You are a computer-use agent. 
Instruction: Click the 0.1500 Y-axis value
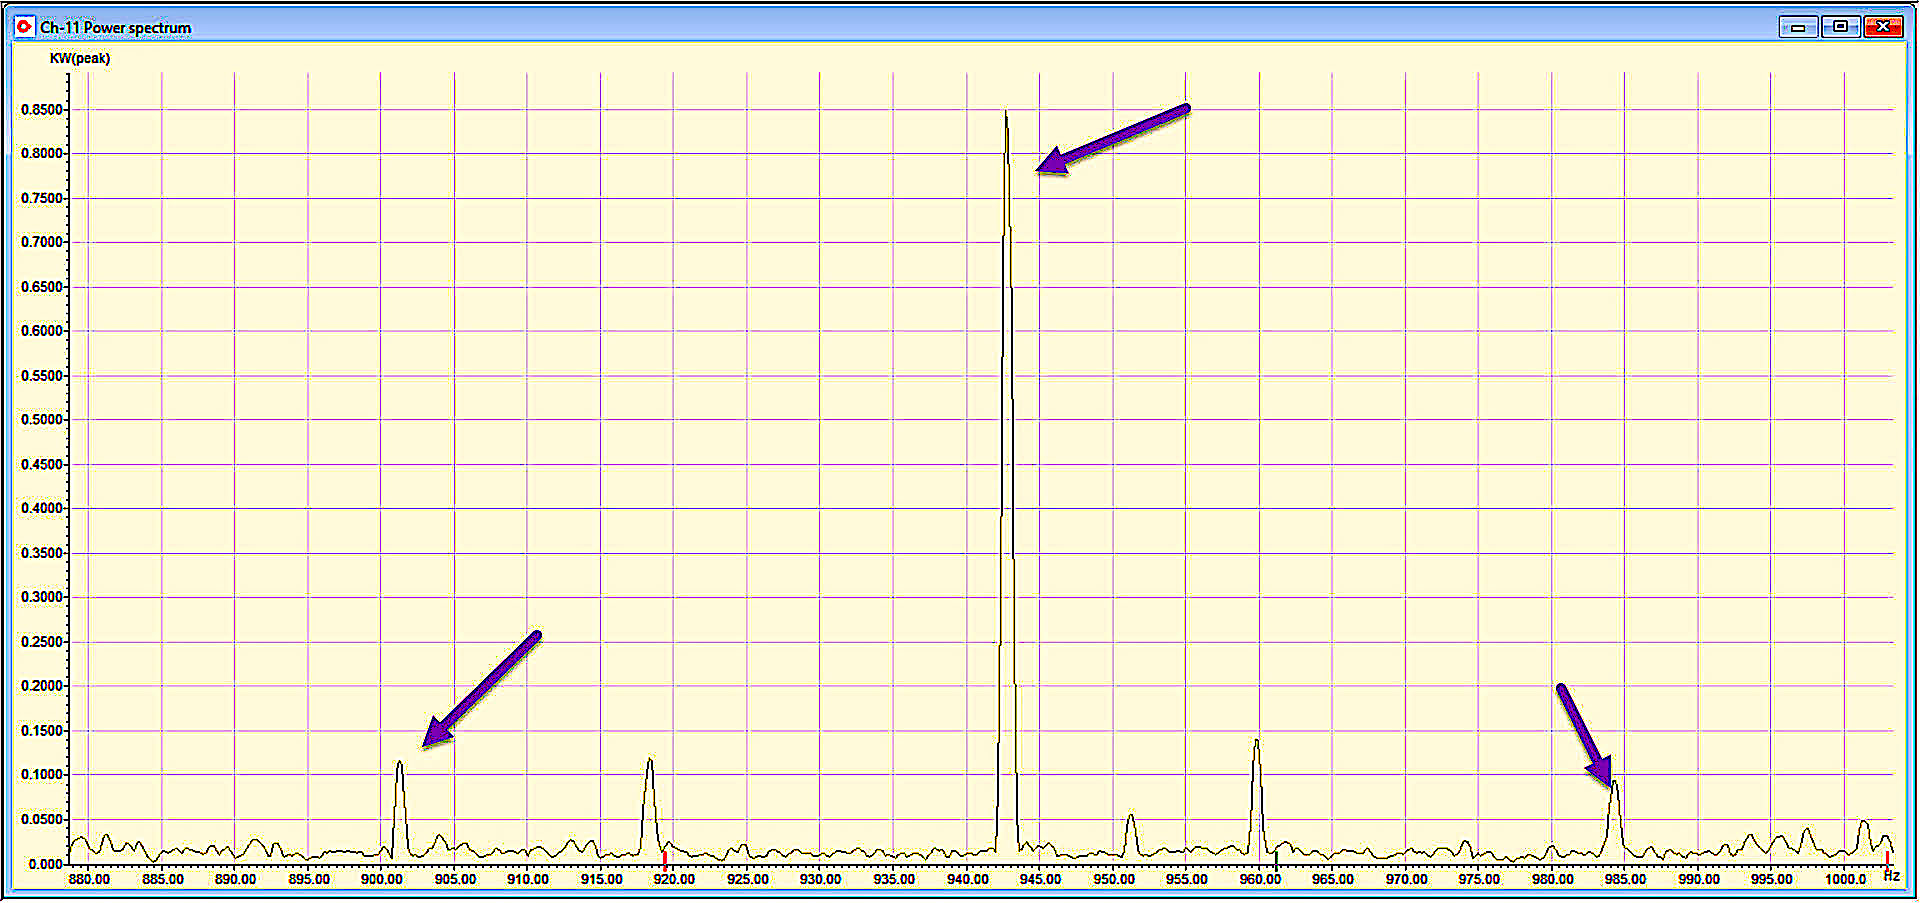(42, 731)
